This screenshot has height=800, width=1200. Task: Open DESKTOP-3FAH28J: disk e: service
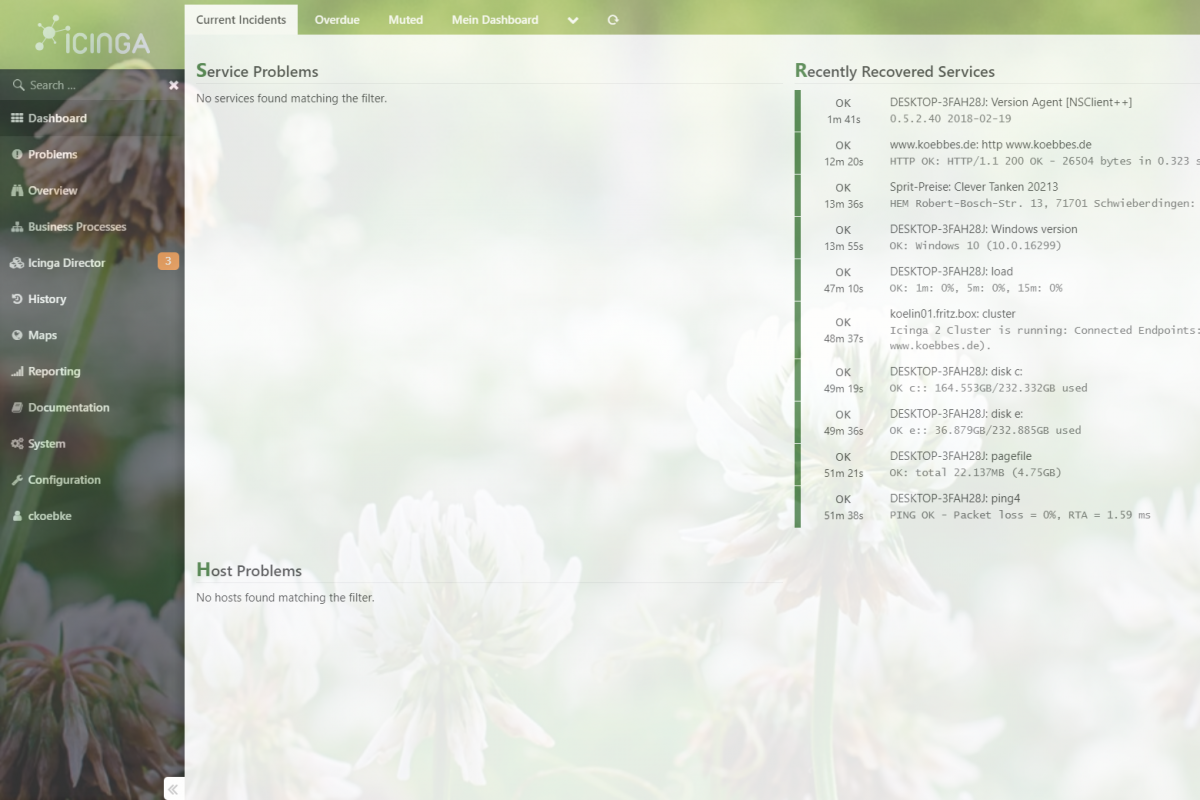point(956,413)
